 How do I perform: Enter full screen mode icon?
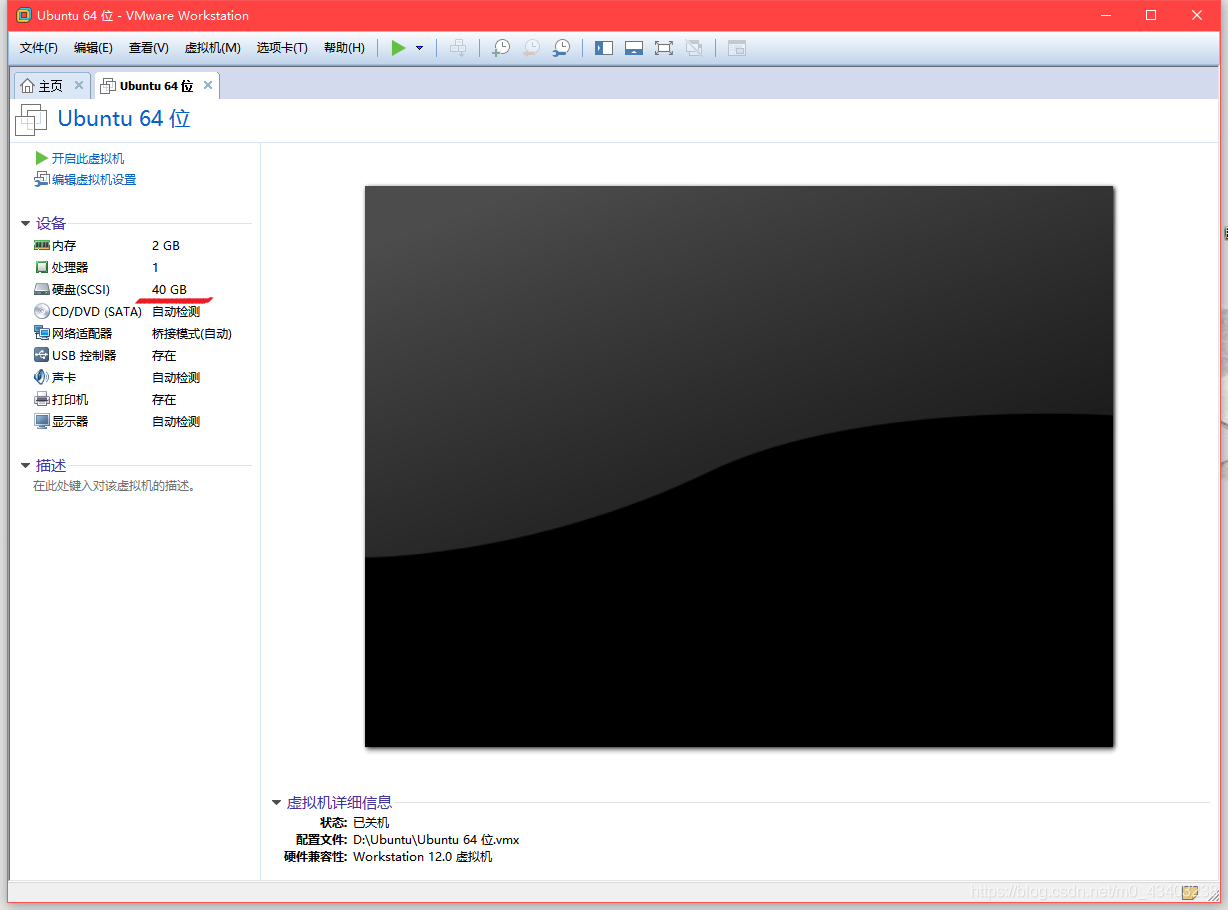[x=664, y=48]
